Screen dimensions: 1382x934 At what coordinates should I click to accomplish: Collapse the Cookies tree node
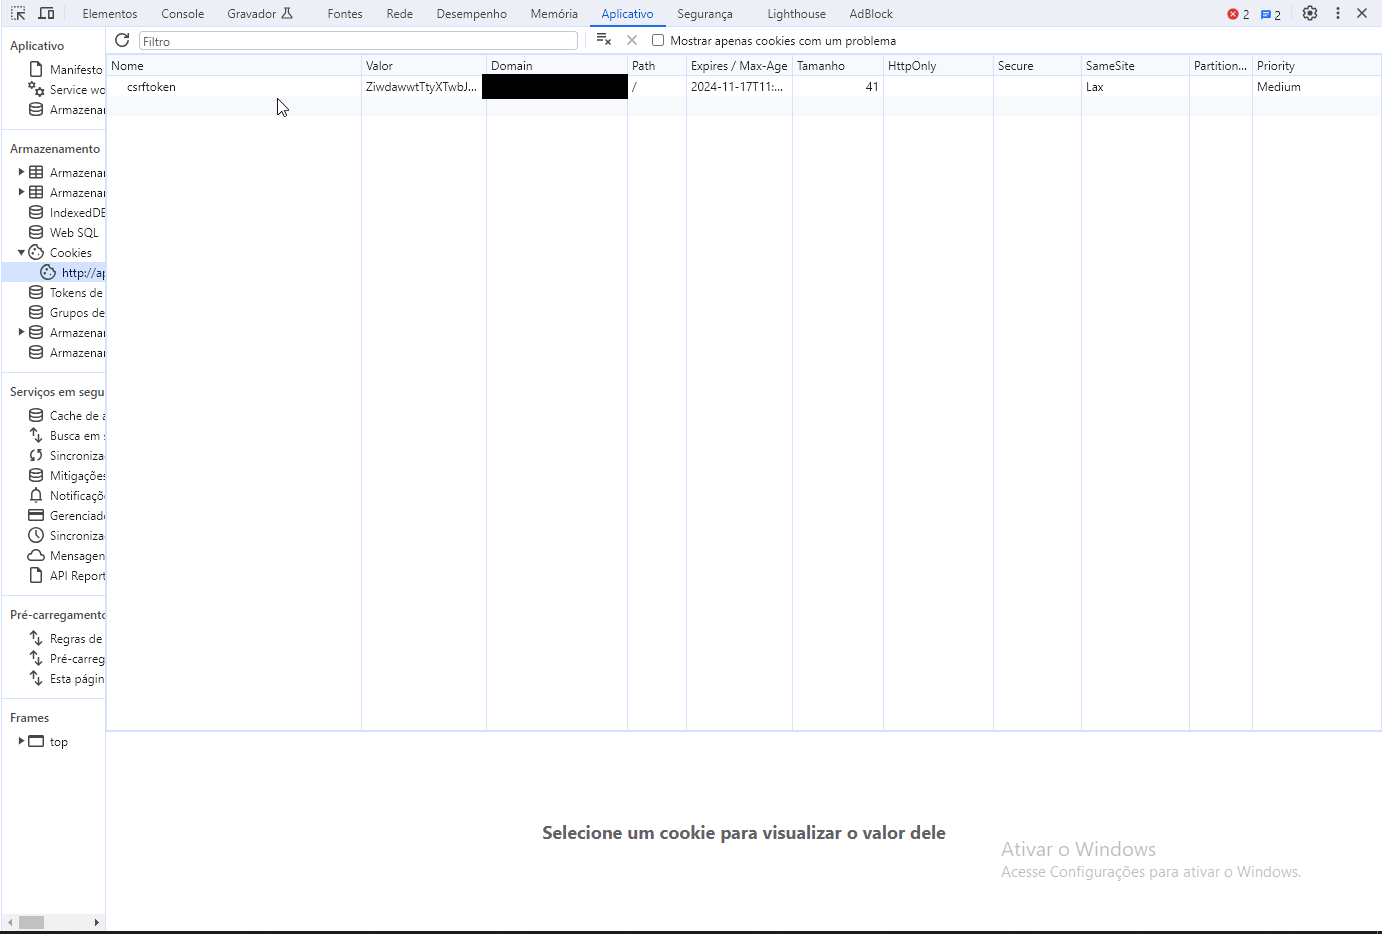[21, 252]
